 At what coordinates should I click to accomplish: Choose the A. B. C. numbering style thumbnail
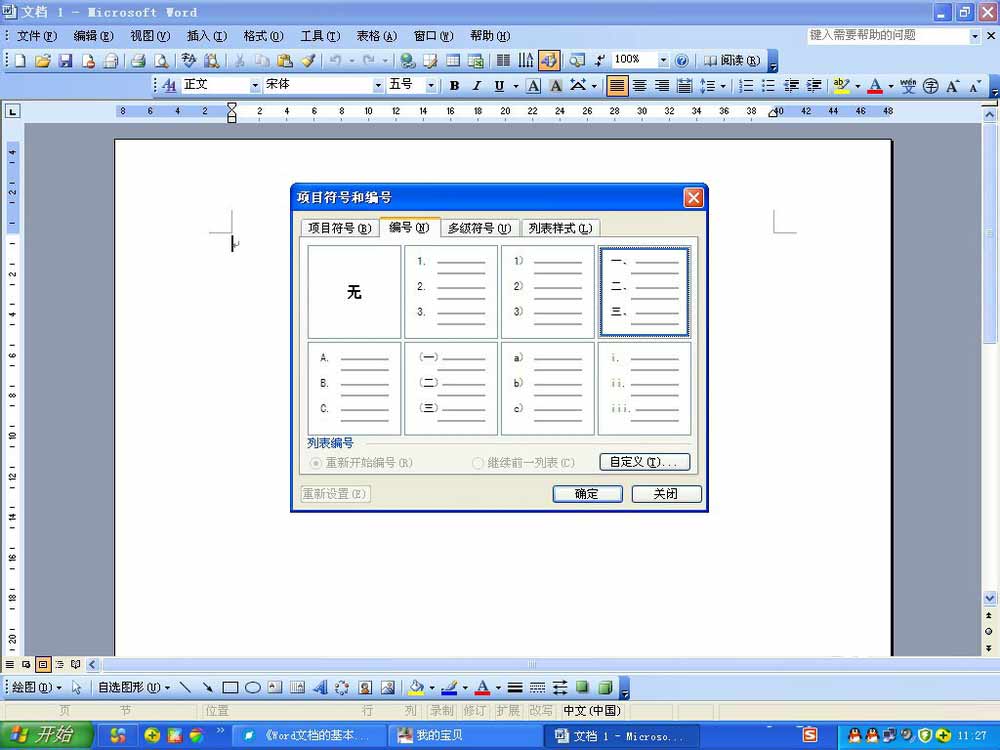point(354,389)
